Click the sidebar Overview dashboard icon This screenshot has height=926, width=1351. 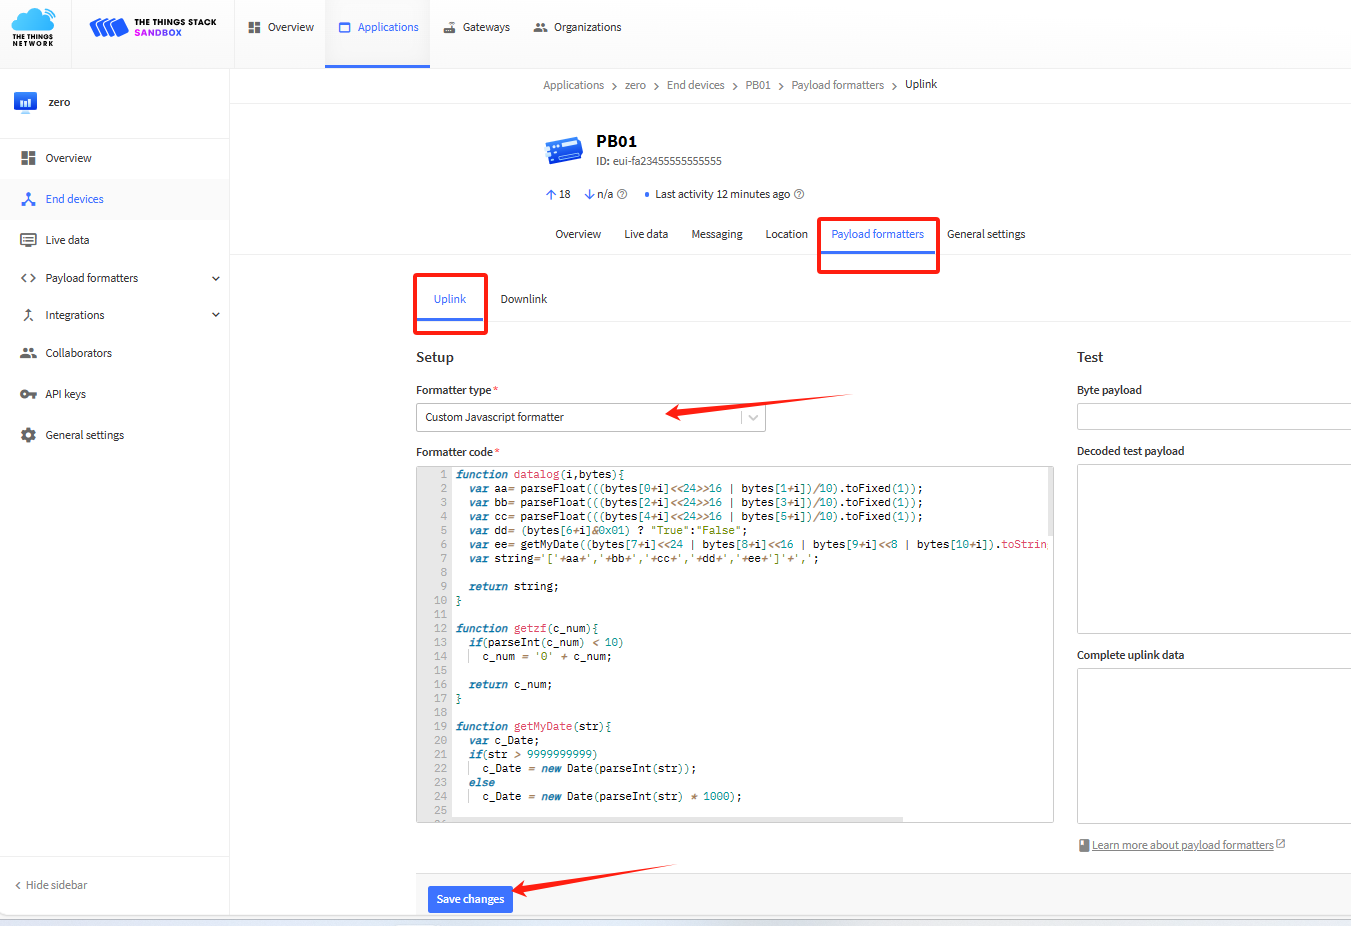28,158
